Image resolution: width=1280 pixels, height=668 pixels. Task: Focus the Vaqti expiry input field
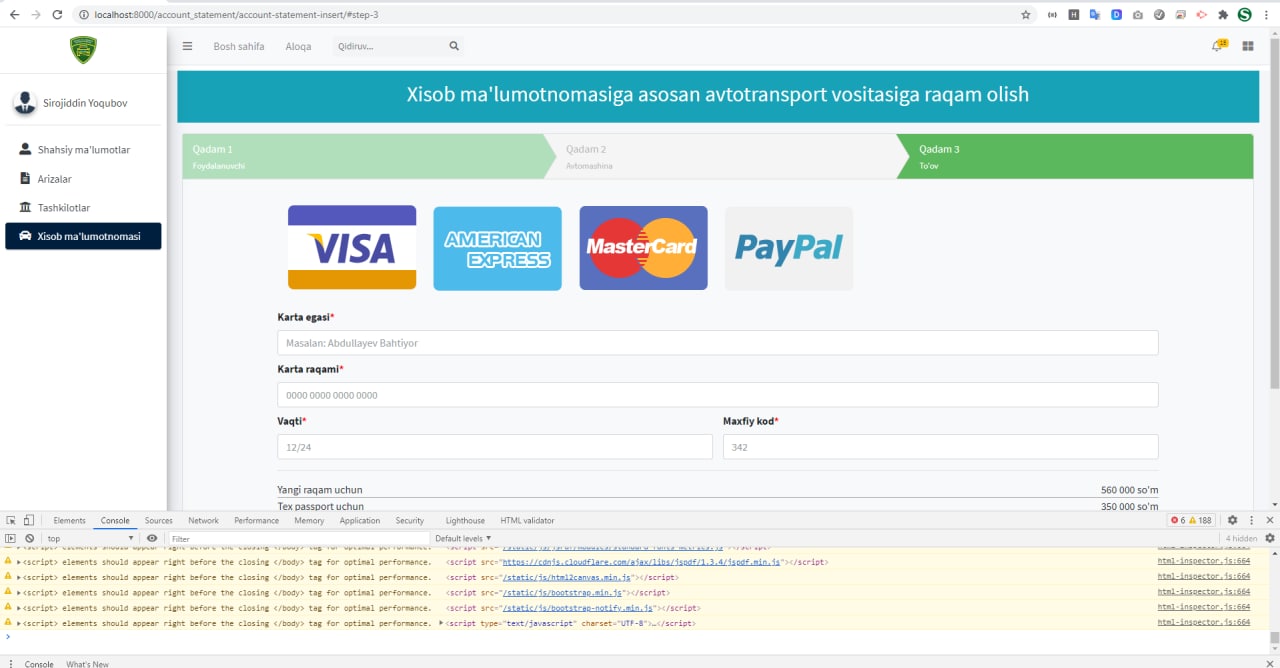(x=495, y=447)
